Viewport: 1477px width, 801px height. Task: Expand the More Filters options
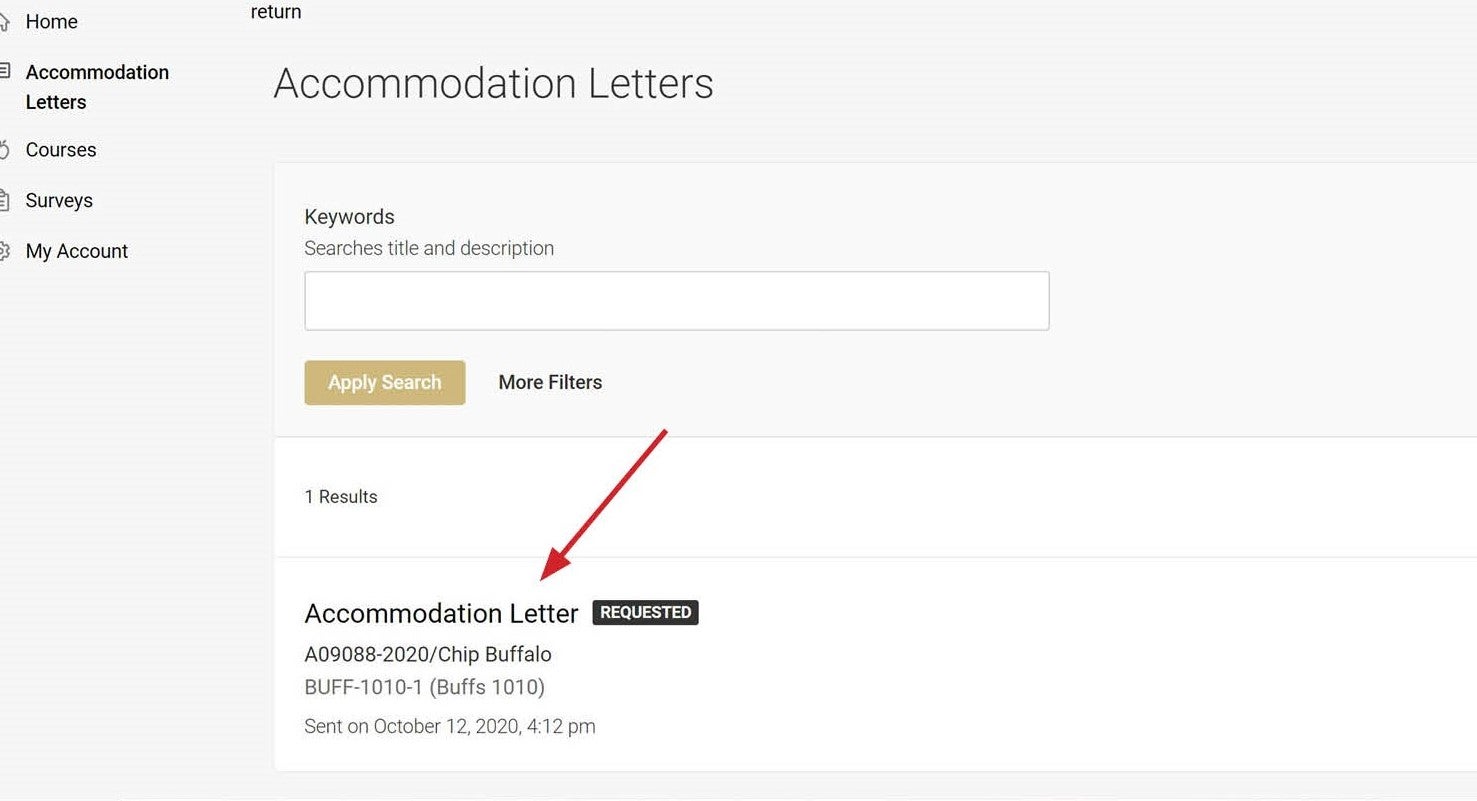(x=550, y=383)
